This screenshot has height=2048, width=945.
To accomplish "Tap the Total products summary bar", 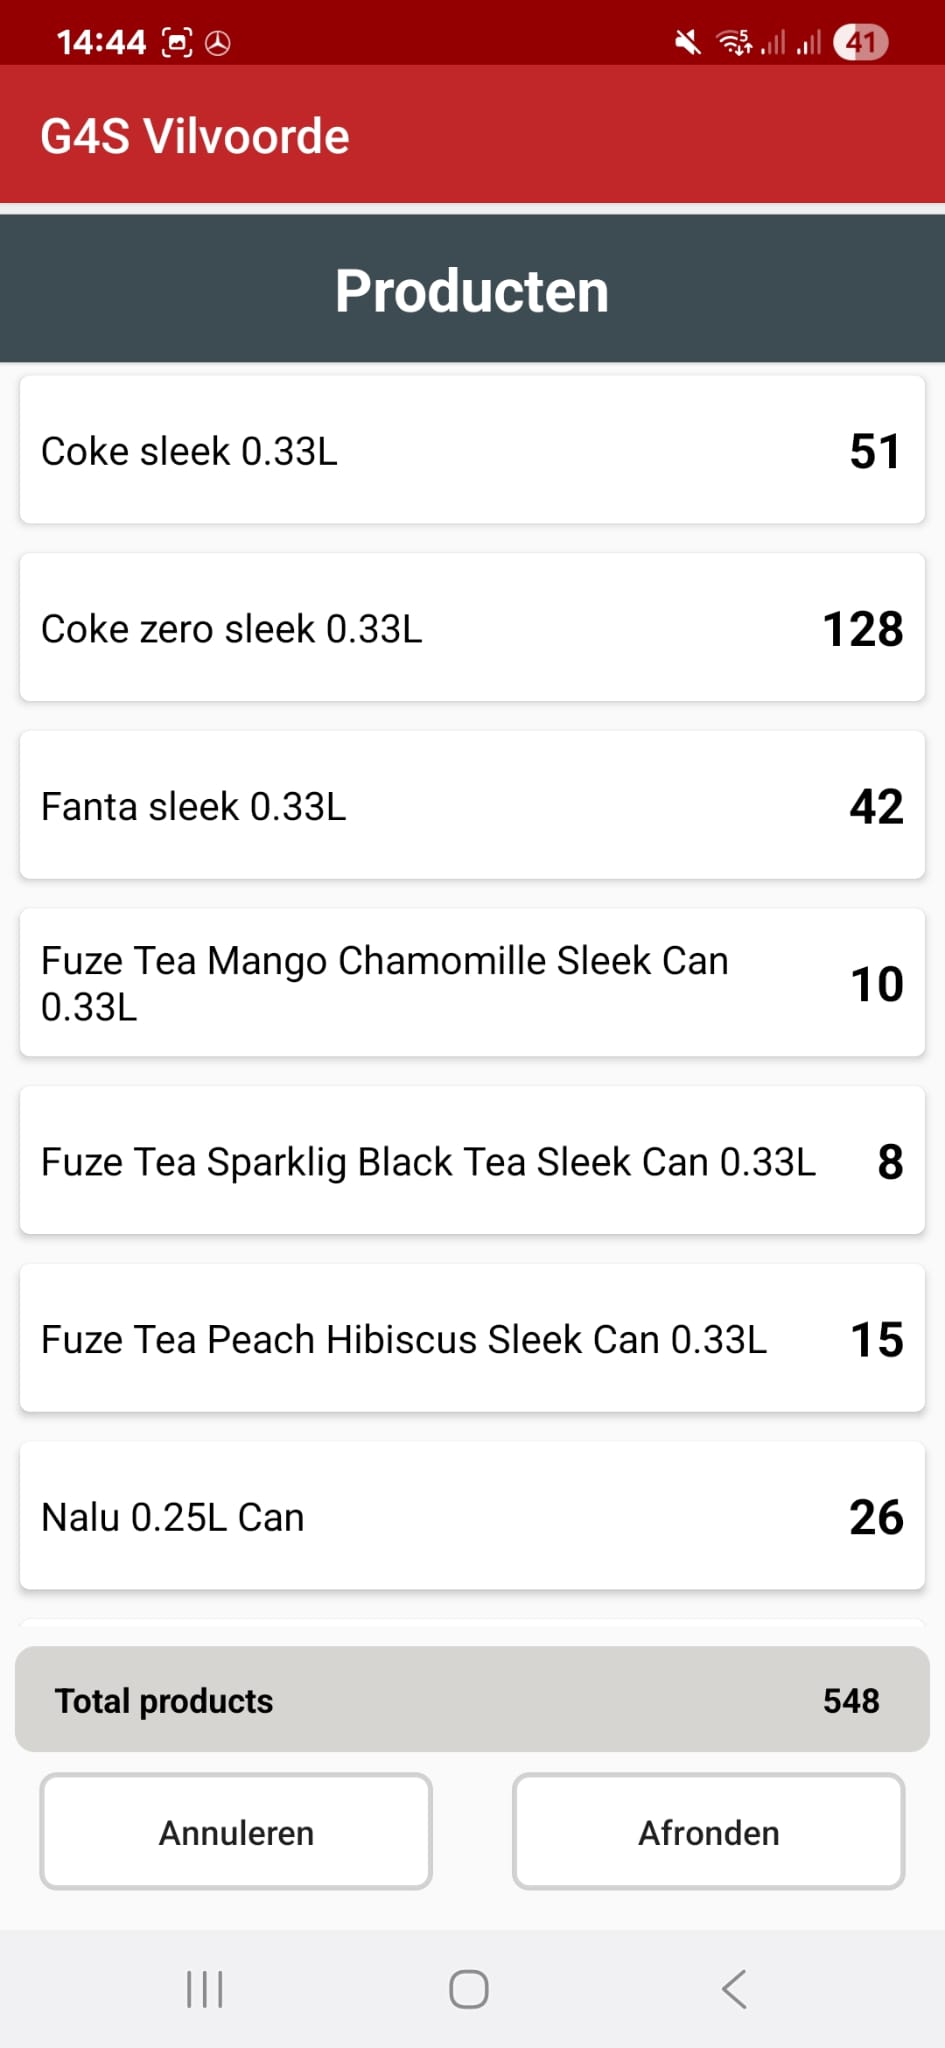I will click(x=472, y=1700).
